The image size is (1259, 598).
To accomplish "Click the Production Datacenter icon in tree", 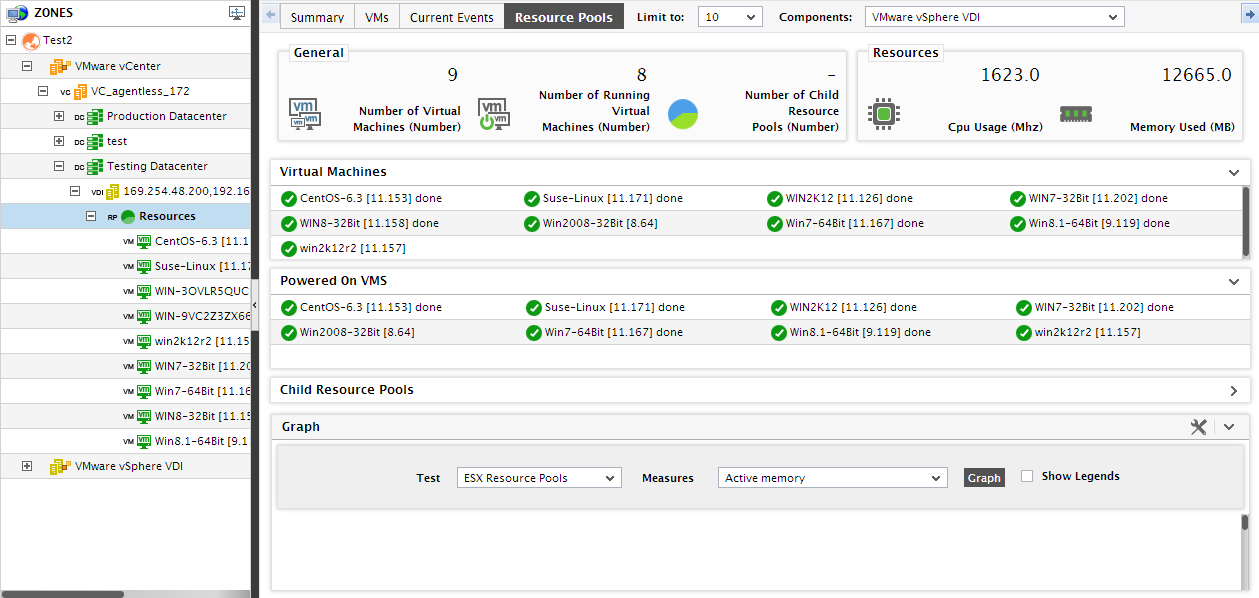I will 96,116.
